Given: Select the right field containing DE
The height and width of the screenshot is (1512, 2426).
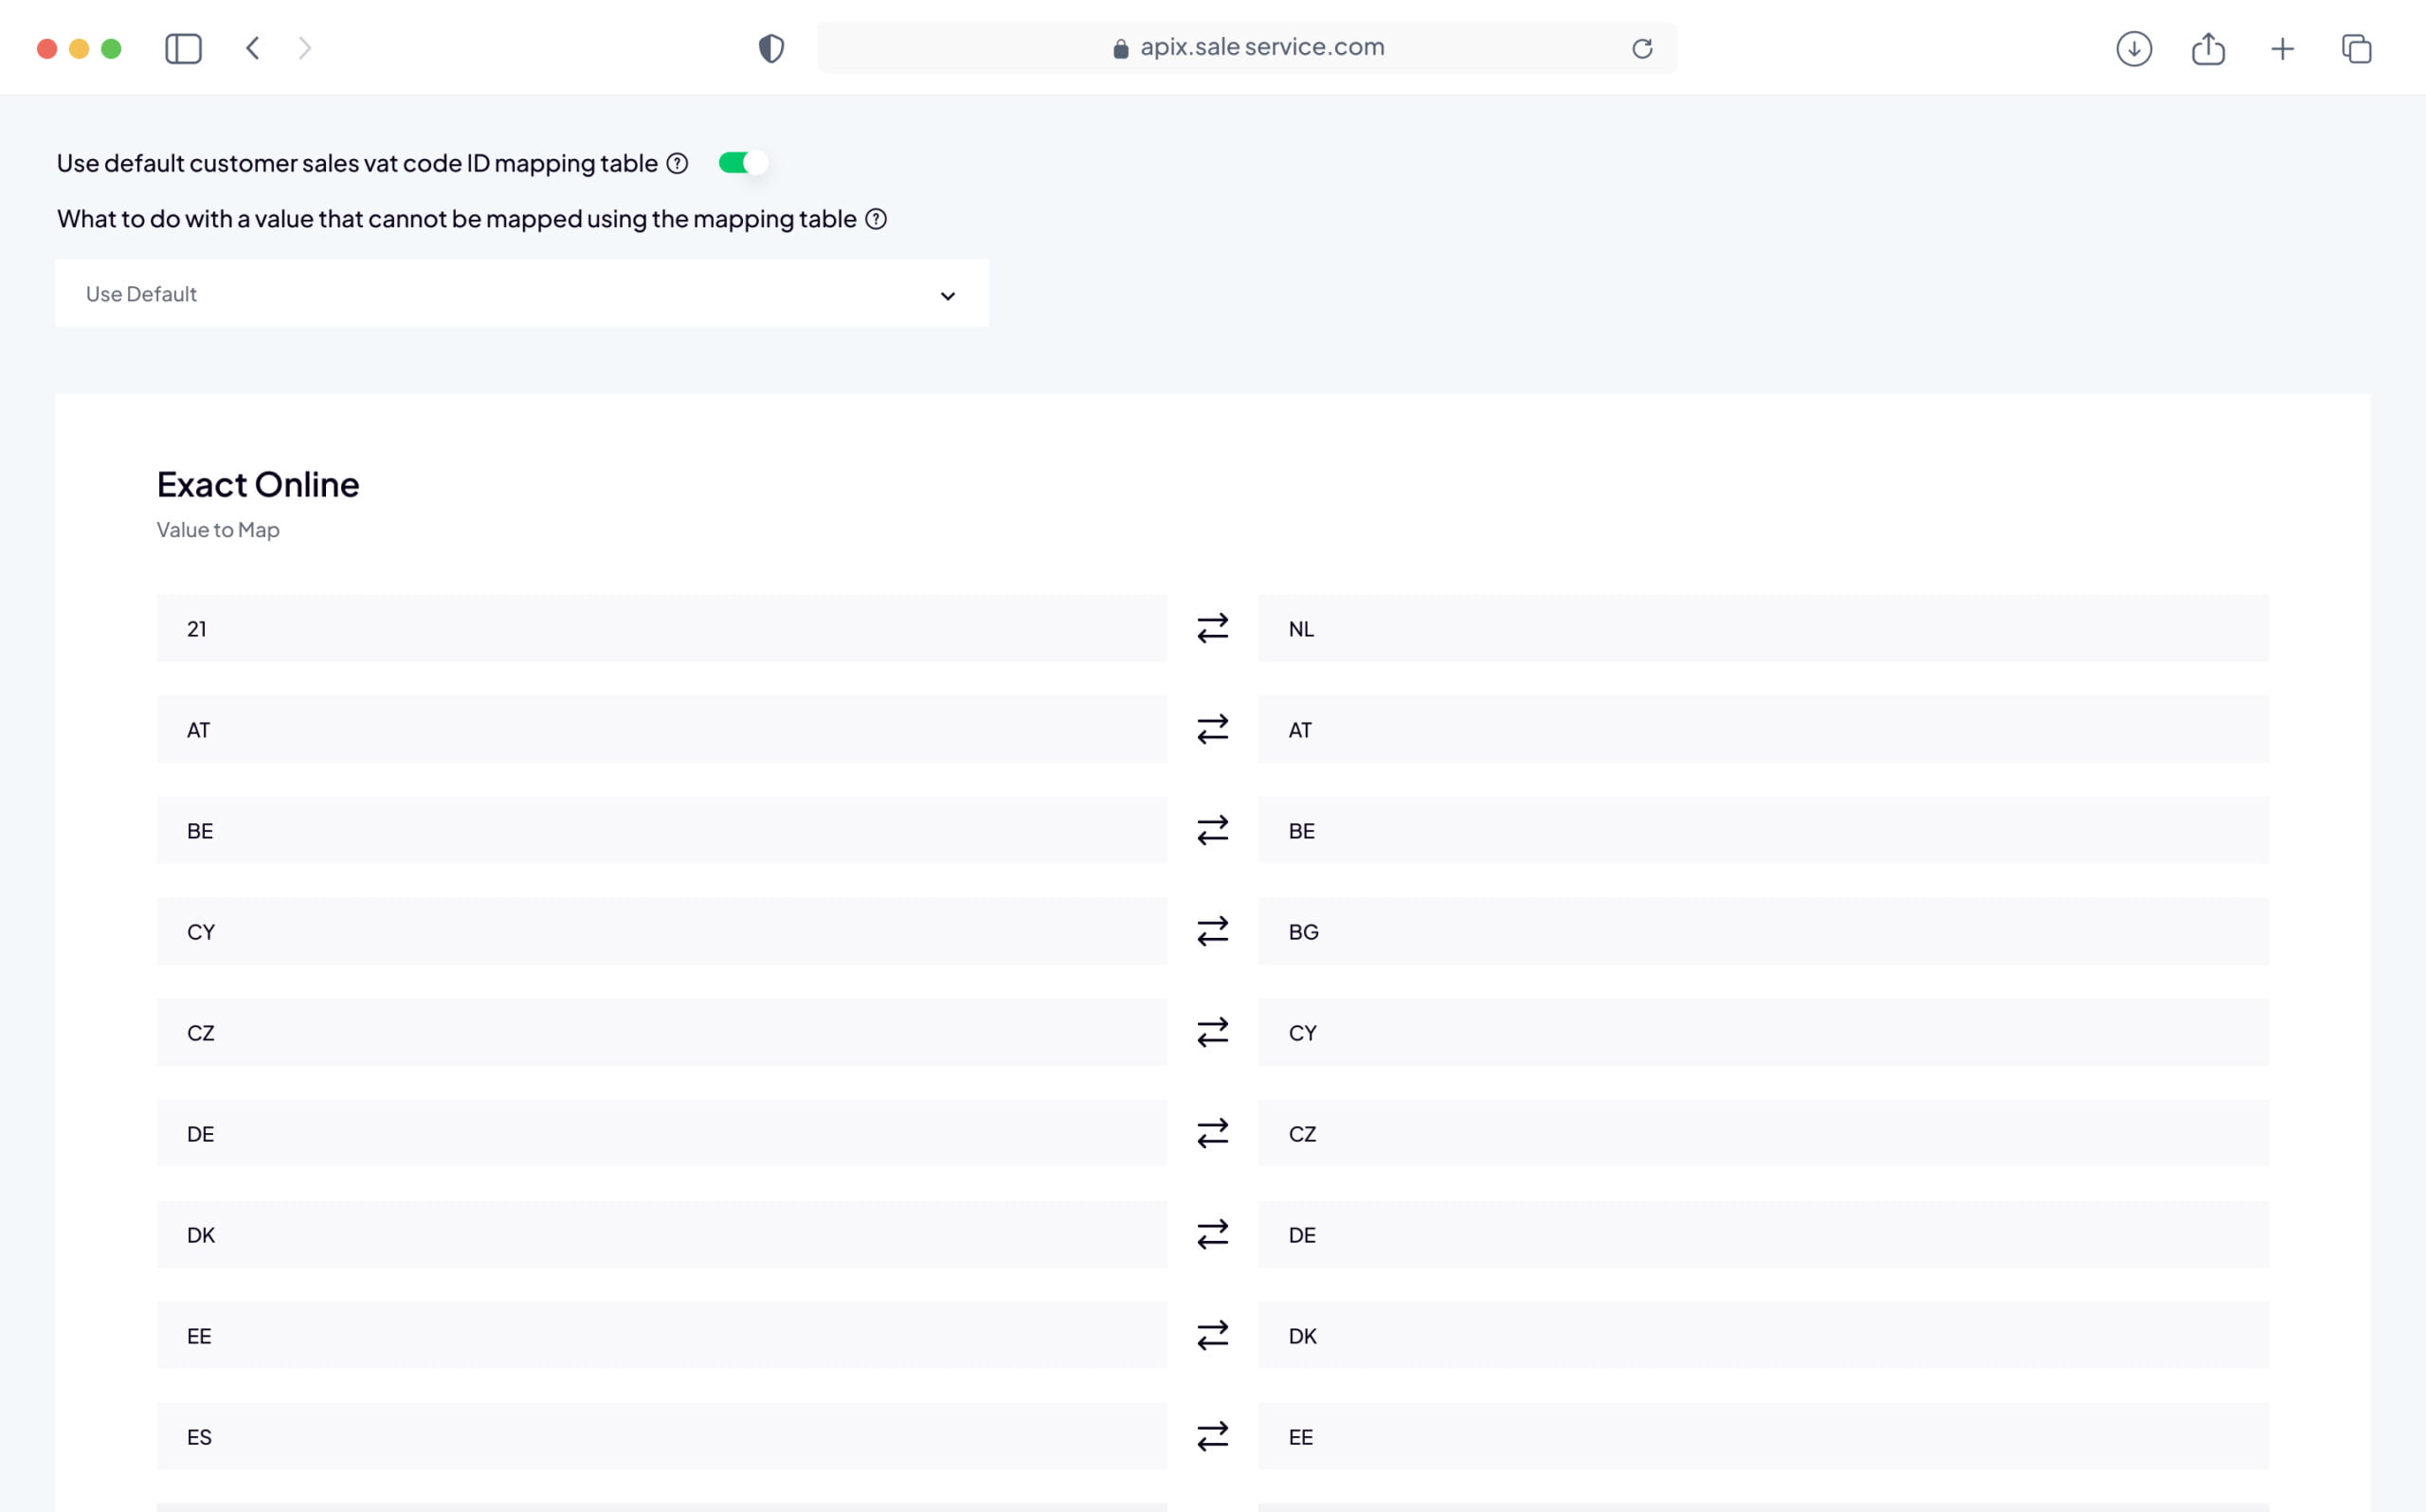Looking at the screenshot, I should (x=1763, y=1234).
